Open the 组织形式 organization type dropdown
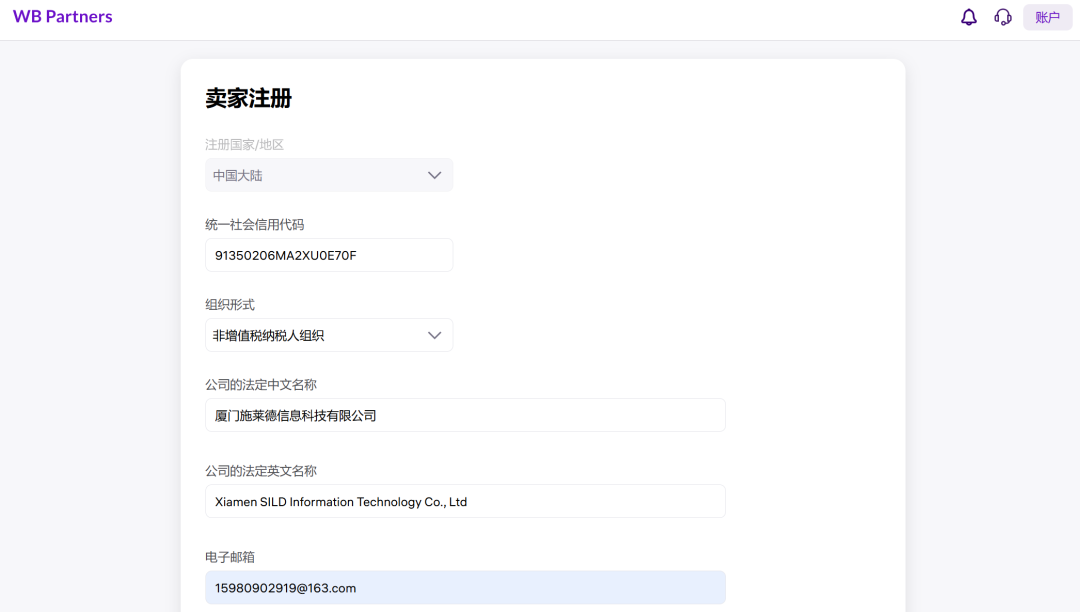Image resolution: width=1080 pixels, height=612 pixels. coord(329,334)
